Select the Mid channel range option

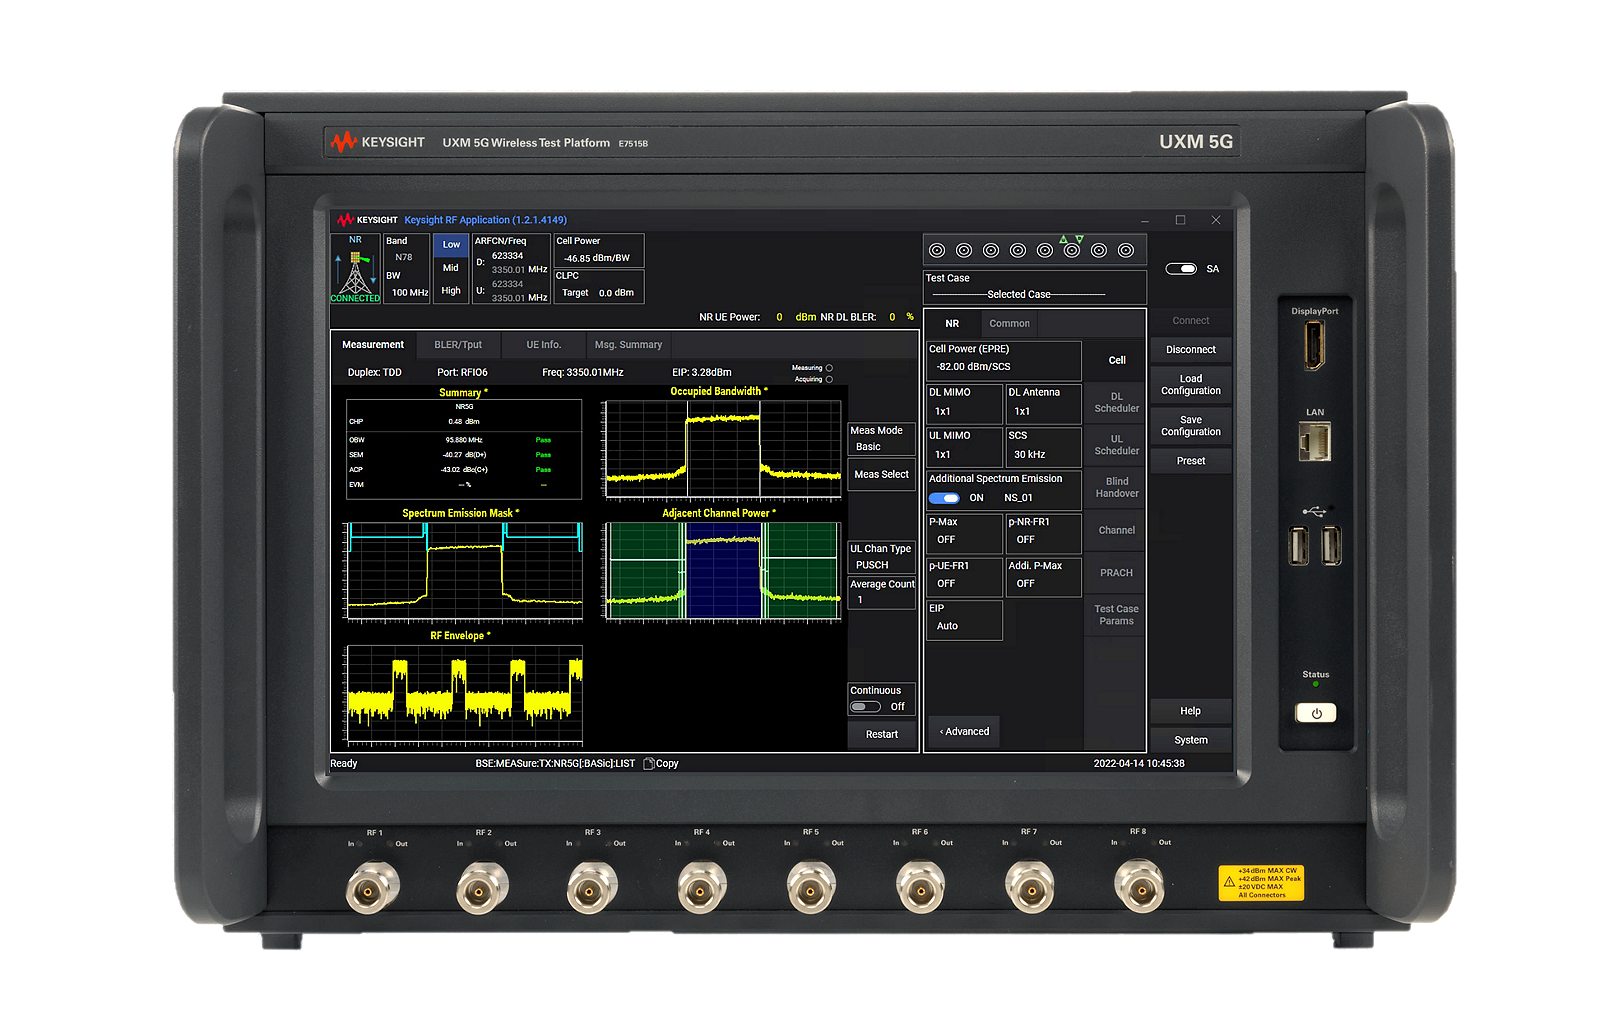pos(451,268)
